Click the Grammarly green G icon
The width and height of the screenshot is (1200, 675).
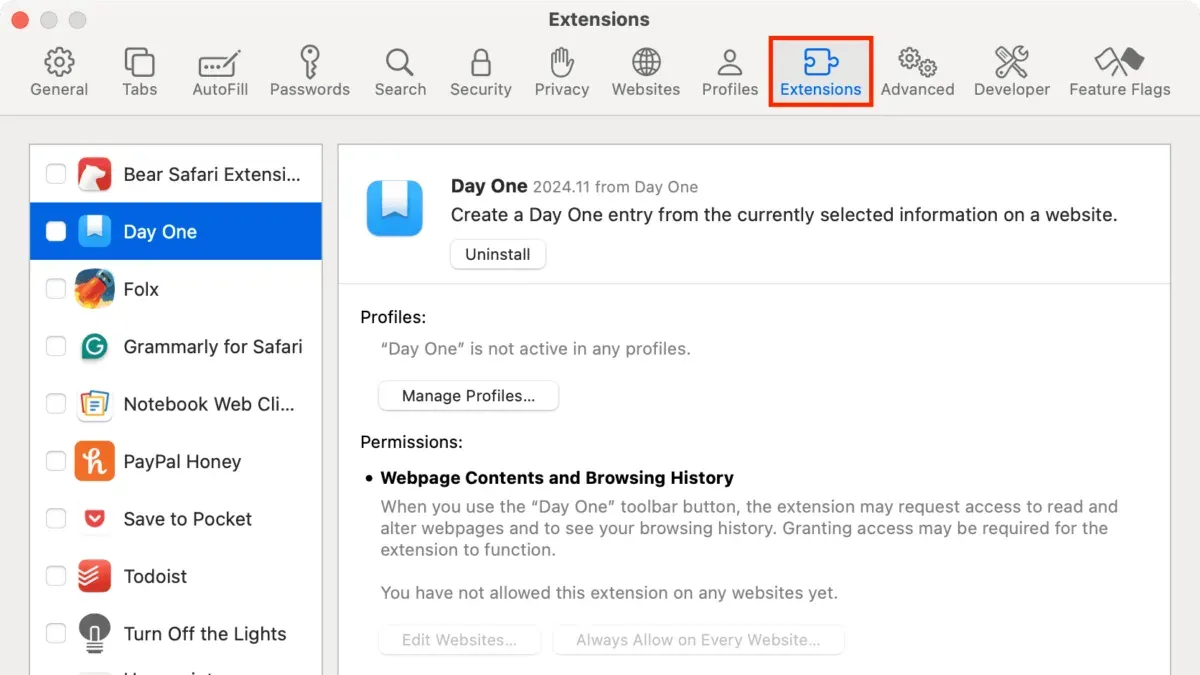coord(95,346)
